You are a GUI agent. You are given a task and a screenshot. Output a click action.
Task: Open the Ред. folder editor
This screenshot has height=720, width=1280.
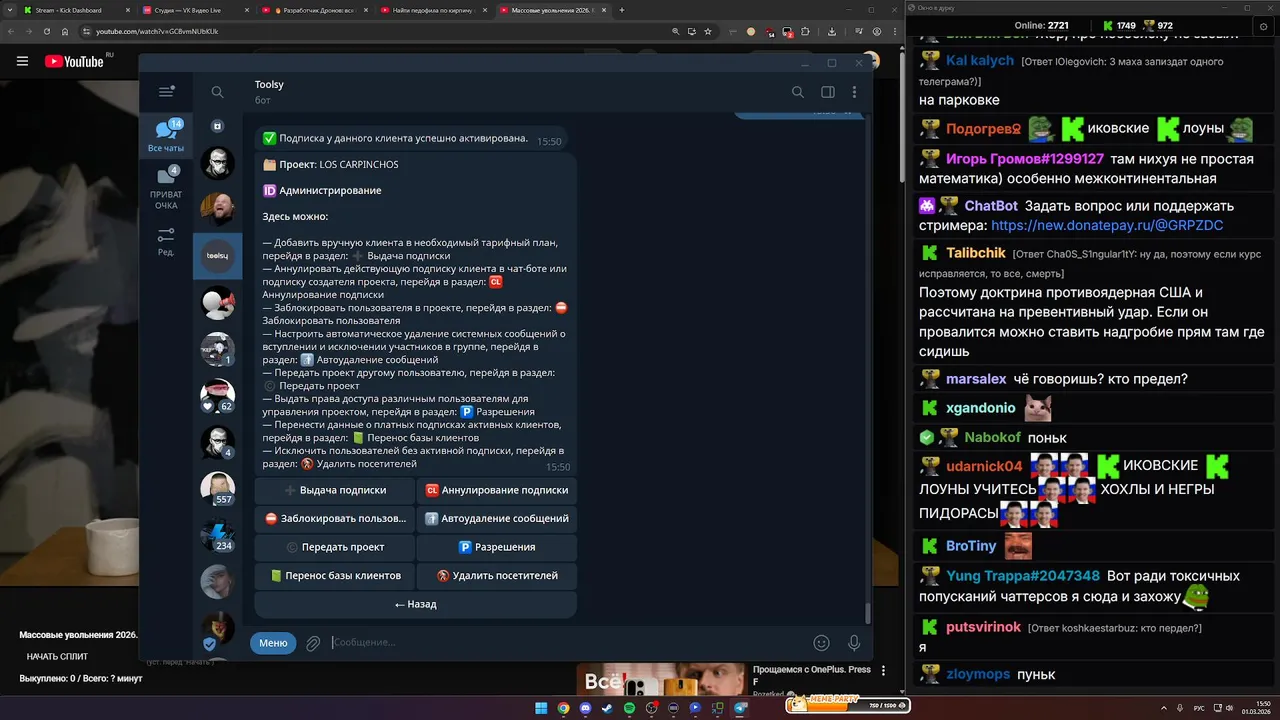click(166, 241)
